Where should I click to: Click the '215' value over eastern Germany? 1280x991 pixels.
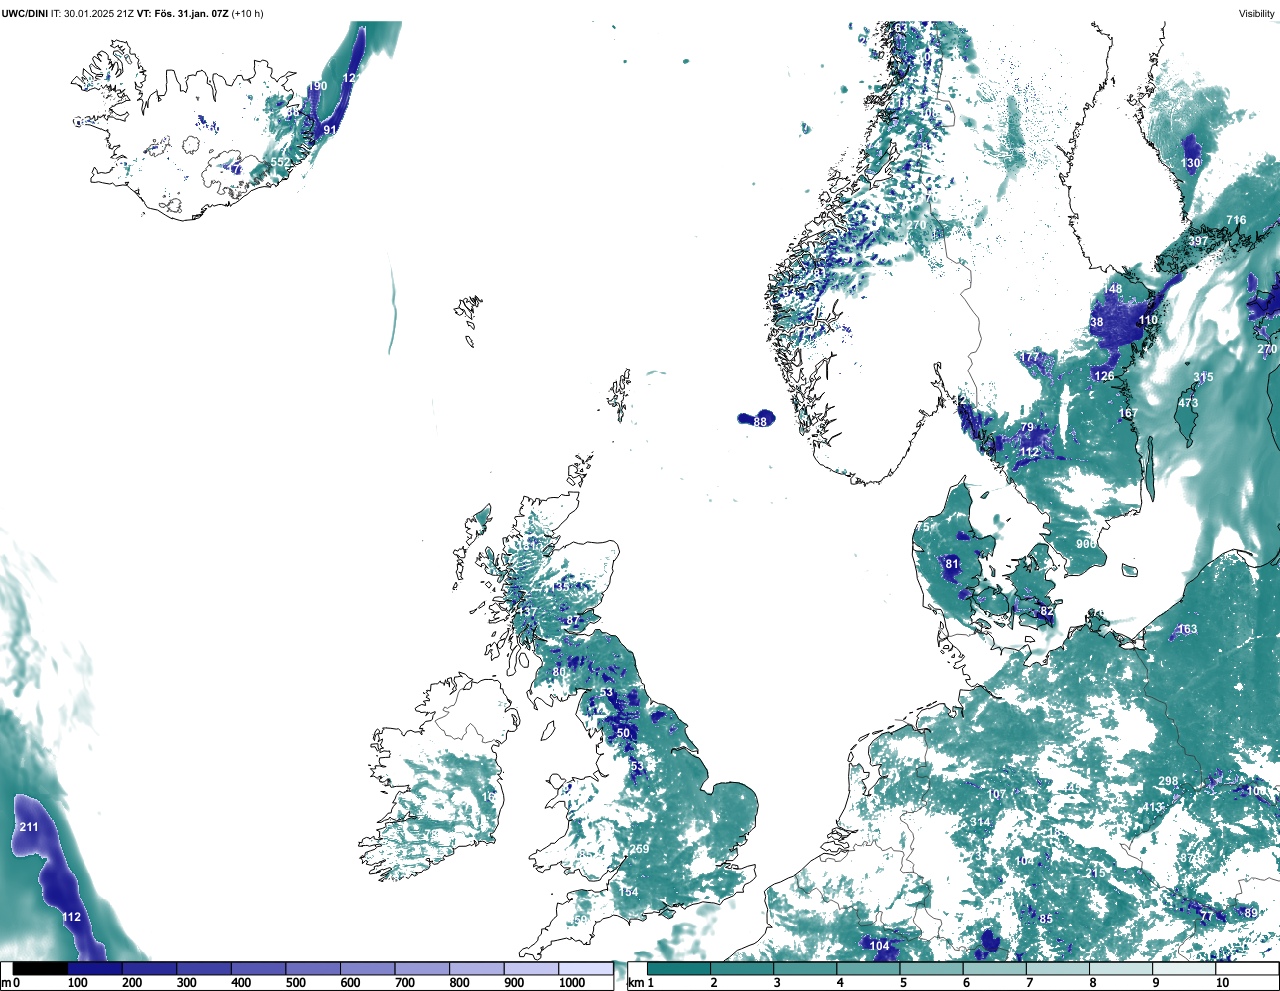tap(1095, 873)
